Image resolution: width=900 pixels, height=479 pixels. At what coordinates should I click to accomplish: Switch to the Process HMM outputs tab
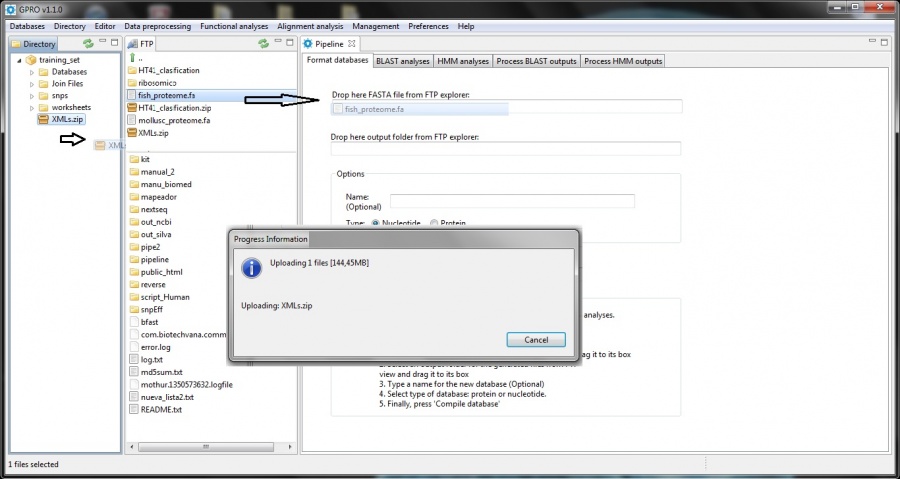(x=623, y=61)
